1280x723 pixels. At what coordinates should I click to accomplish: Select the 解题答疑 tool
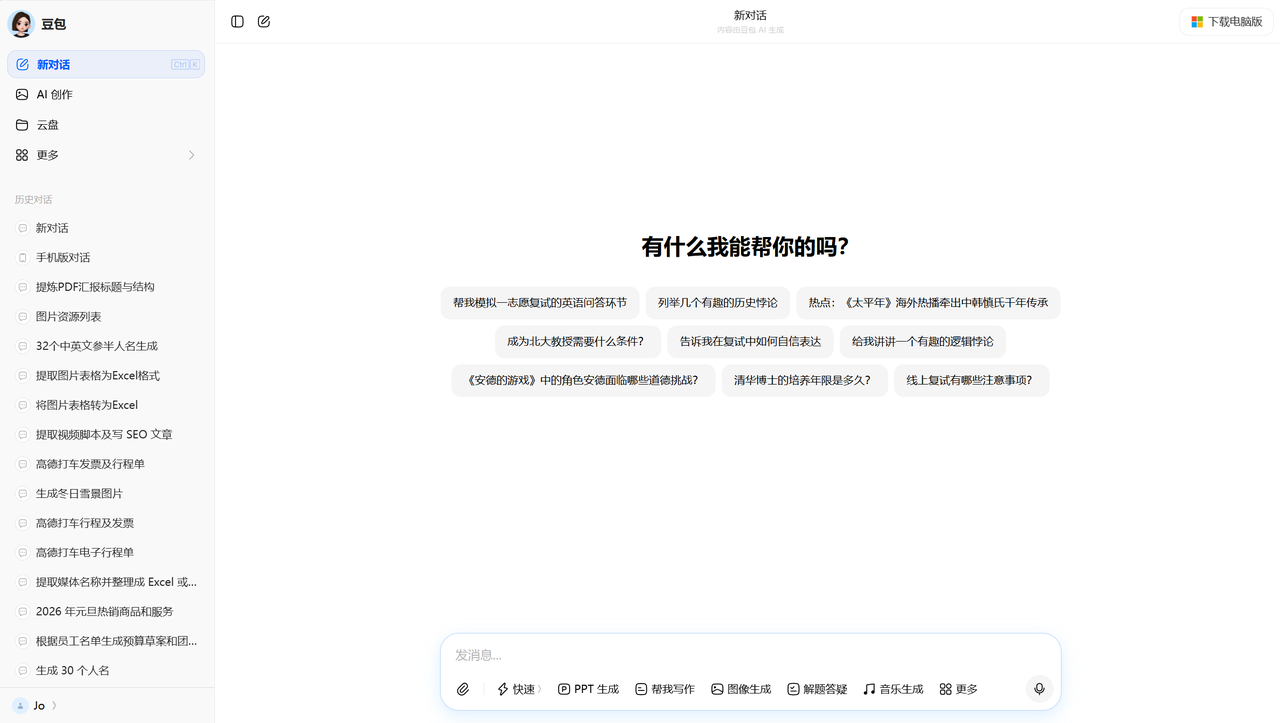pyautogui.click(x=816, y=689)
